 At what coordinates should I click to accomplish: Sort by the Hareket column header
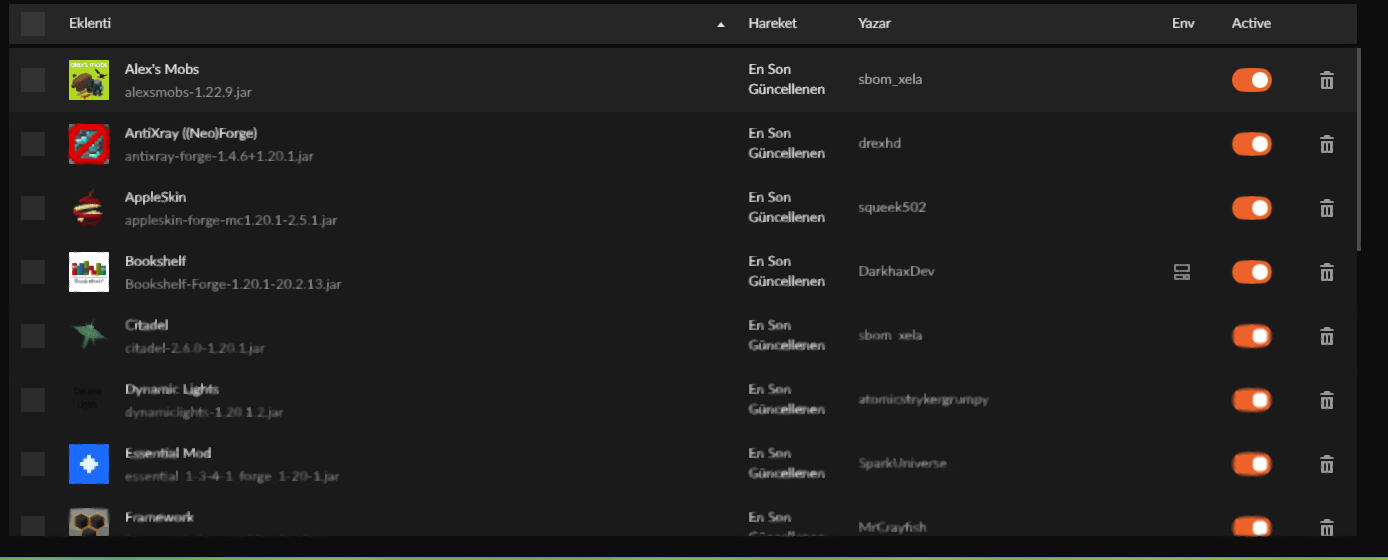[773, 23]
